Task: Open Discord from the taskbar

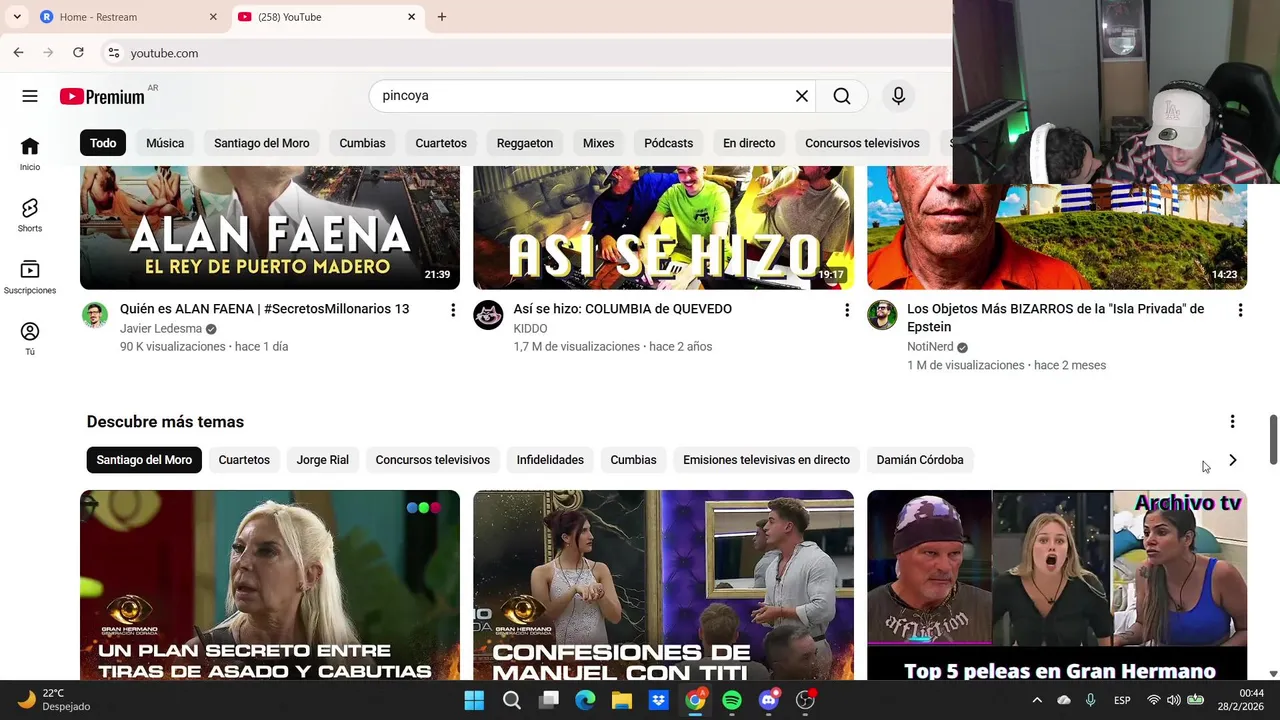Action: coord(768,700)
